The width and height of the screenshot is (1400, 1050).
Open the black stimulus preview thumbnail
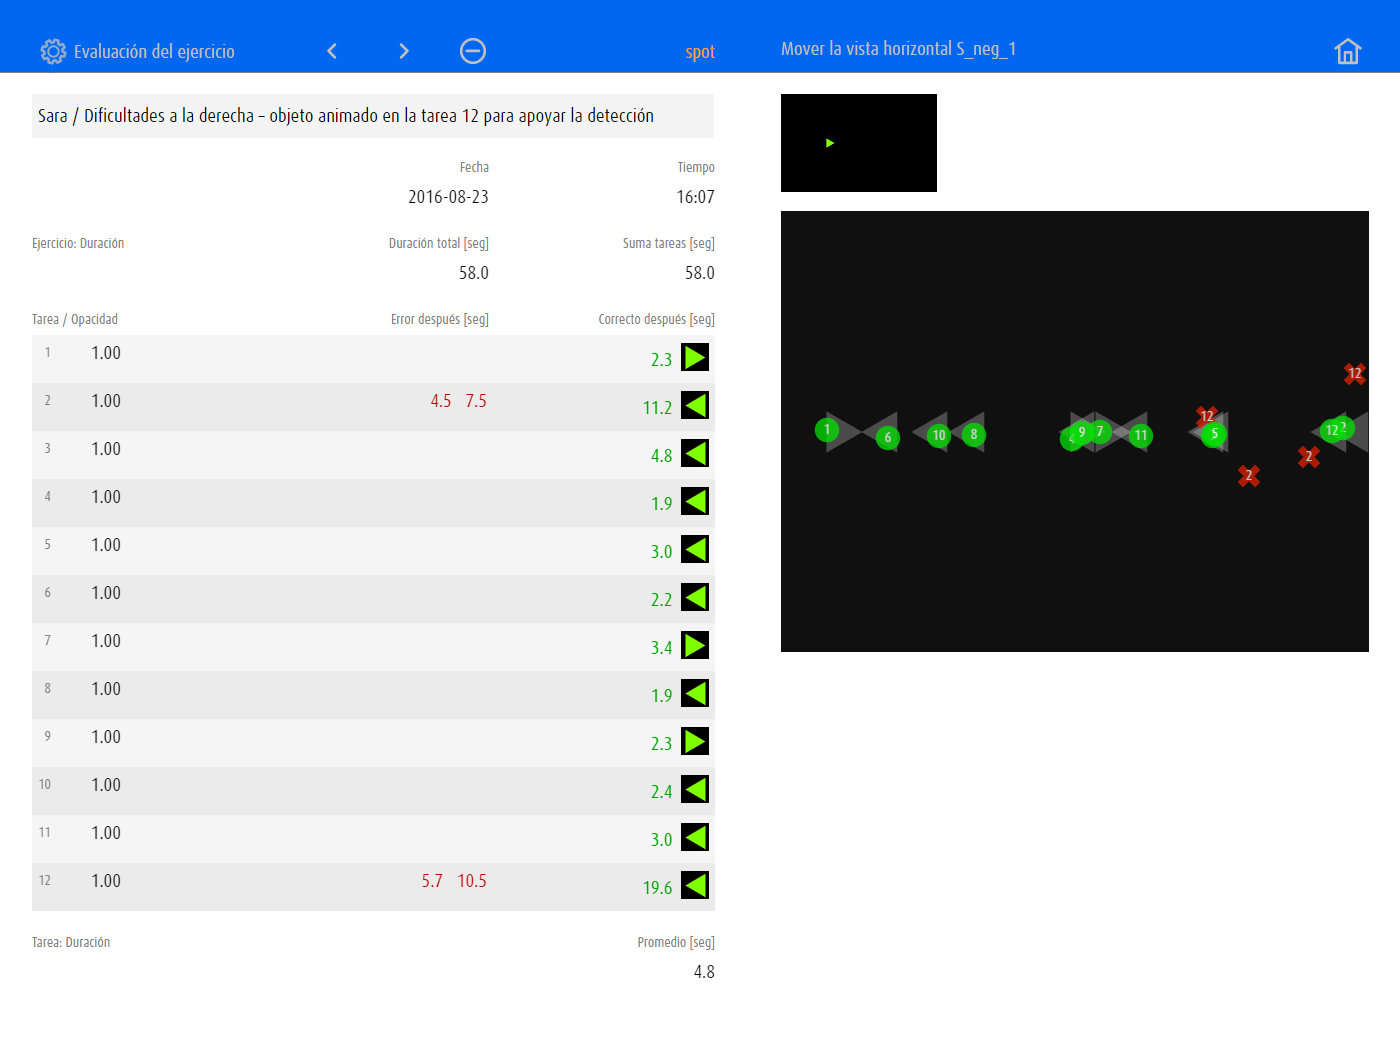pos(858,143)
